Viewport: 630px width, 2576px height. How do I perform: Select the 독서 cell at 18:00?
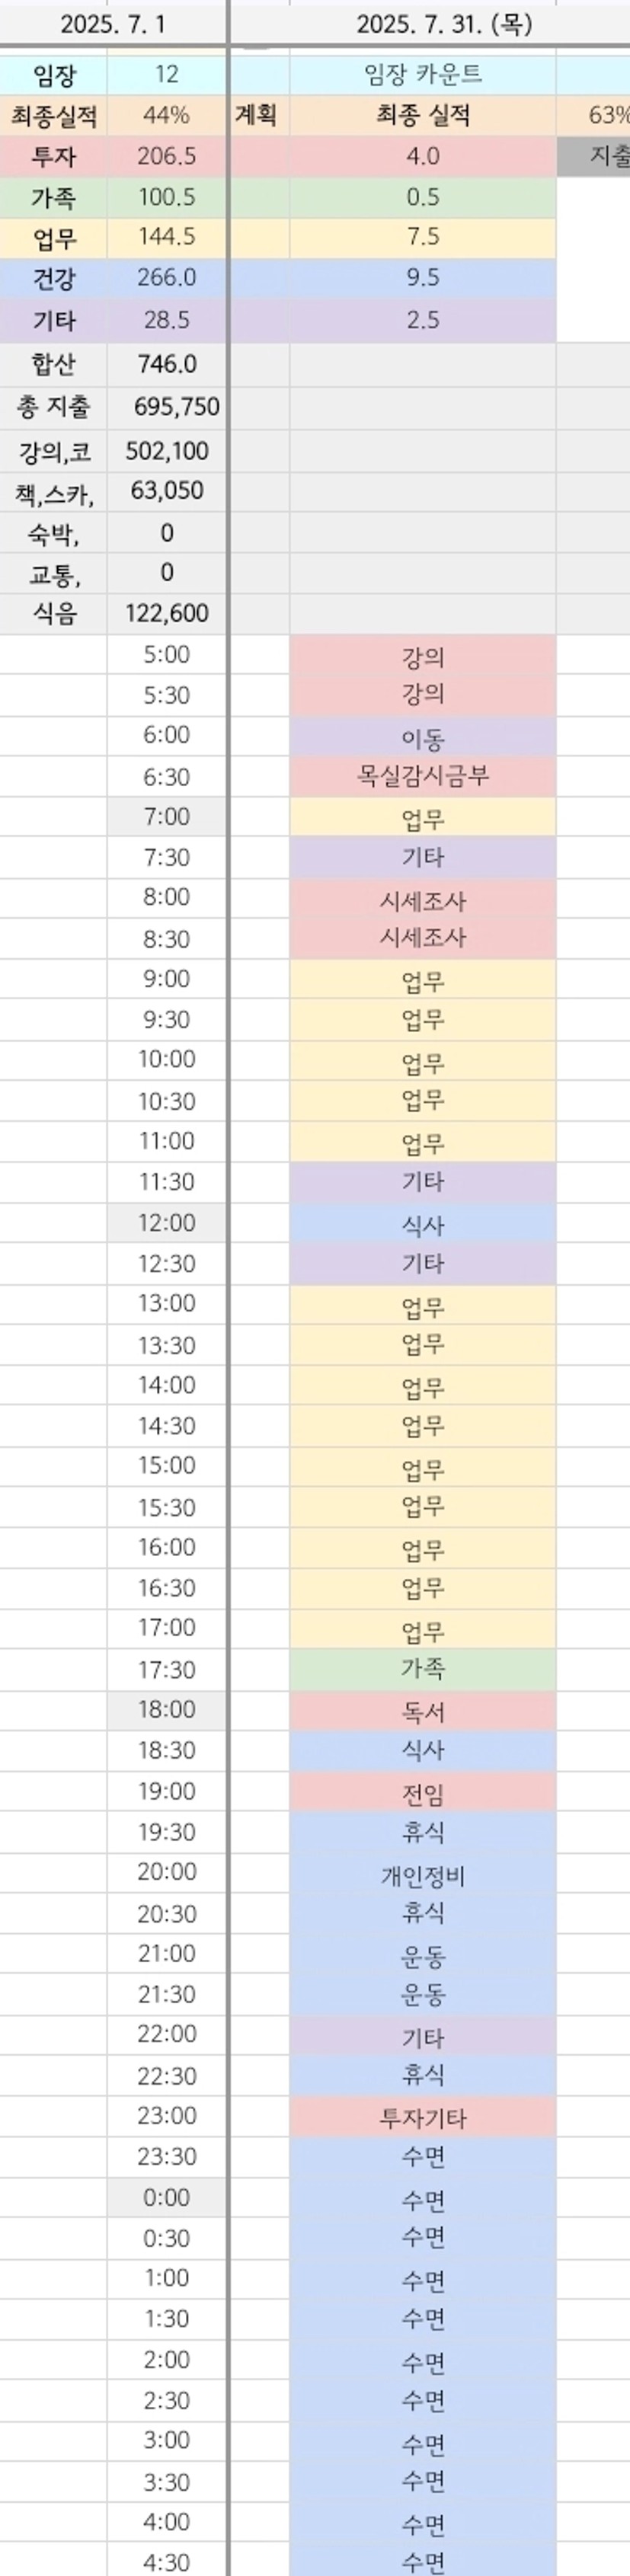423,1712
